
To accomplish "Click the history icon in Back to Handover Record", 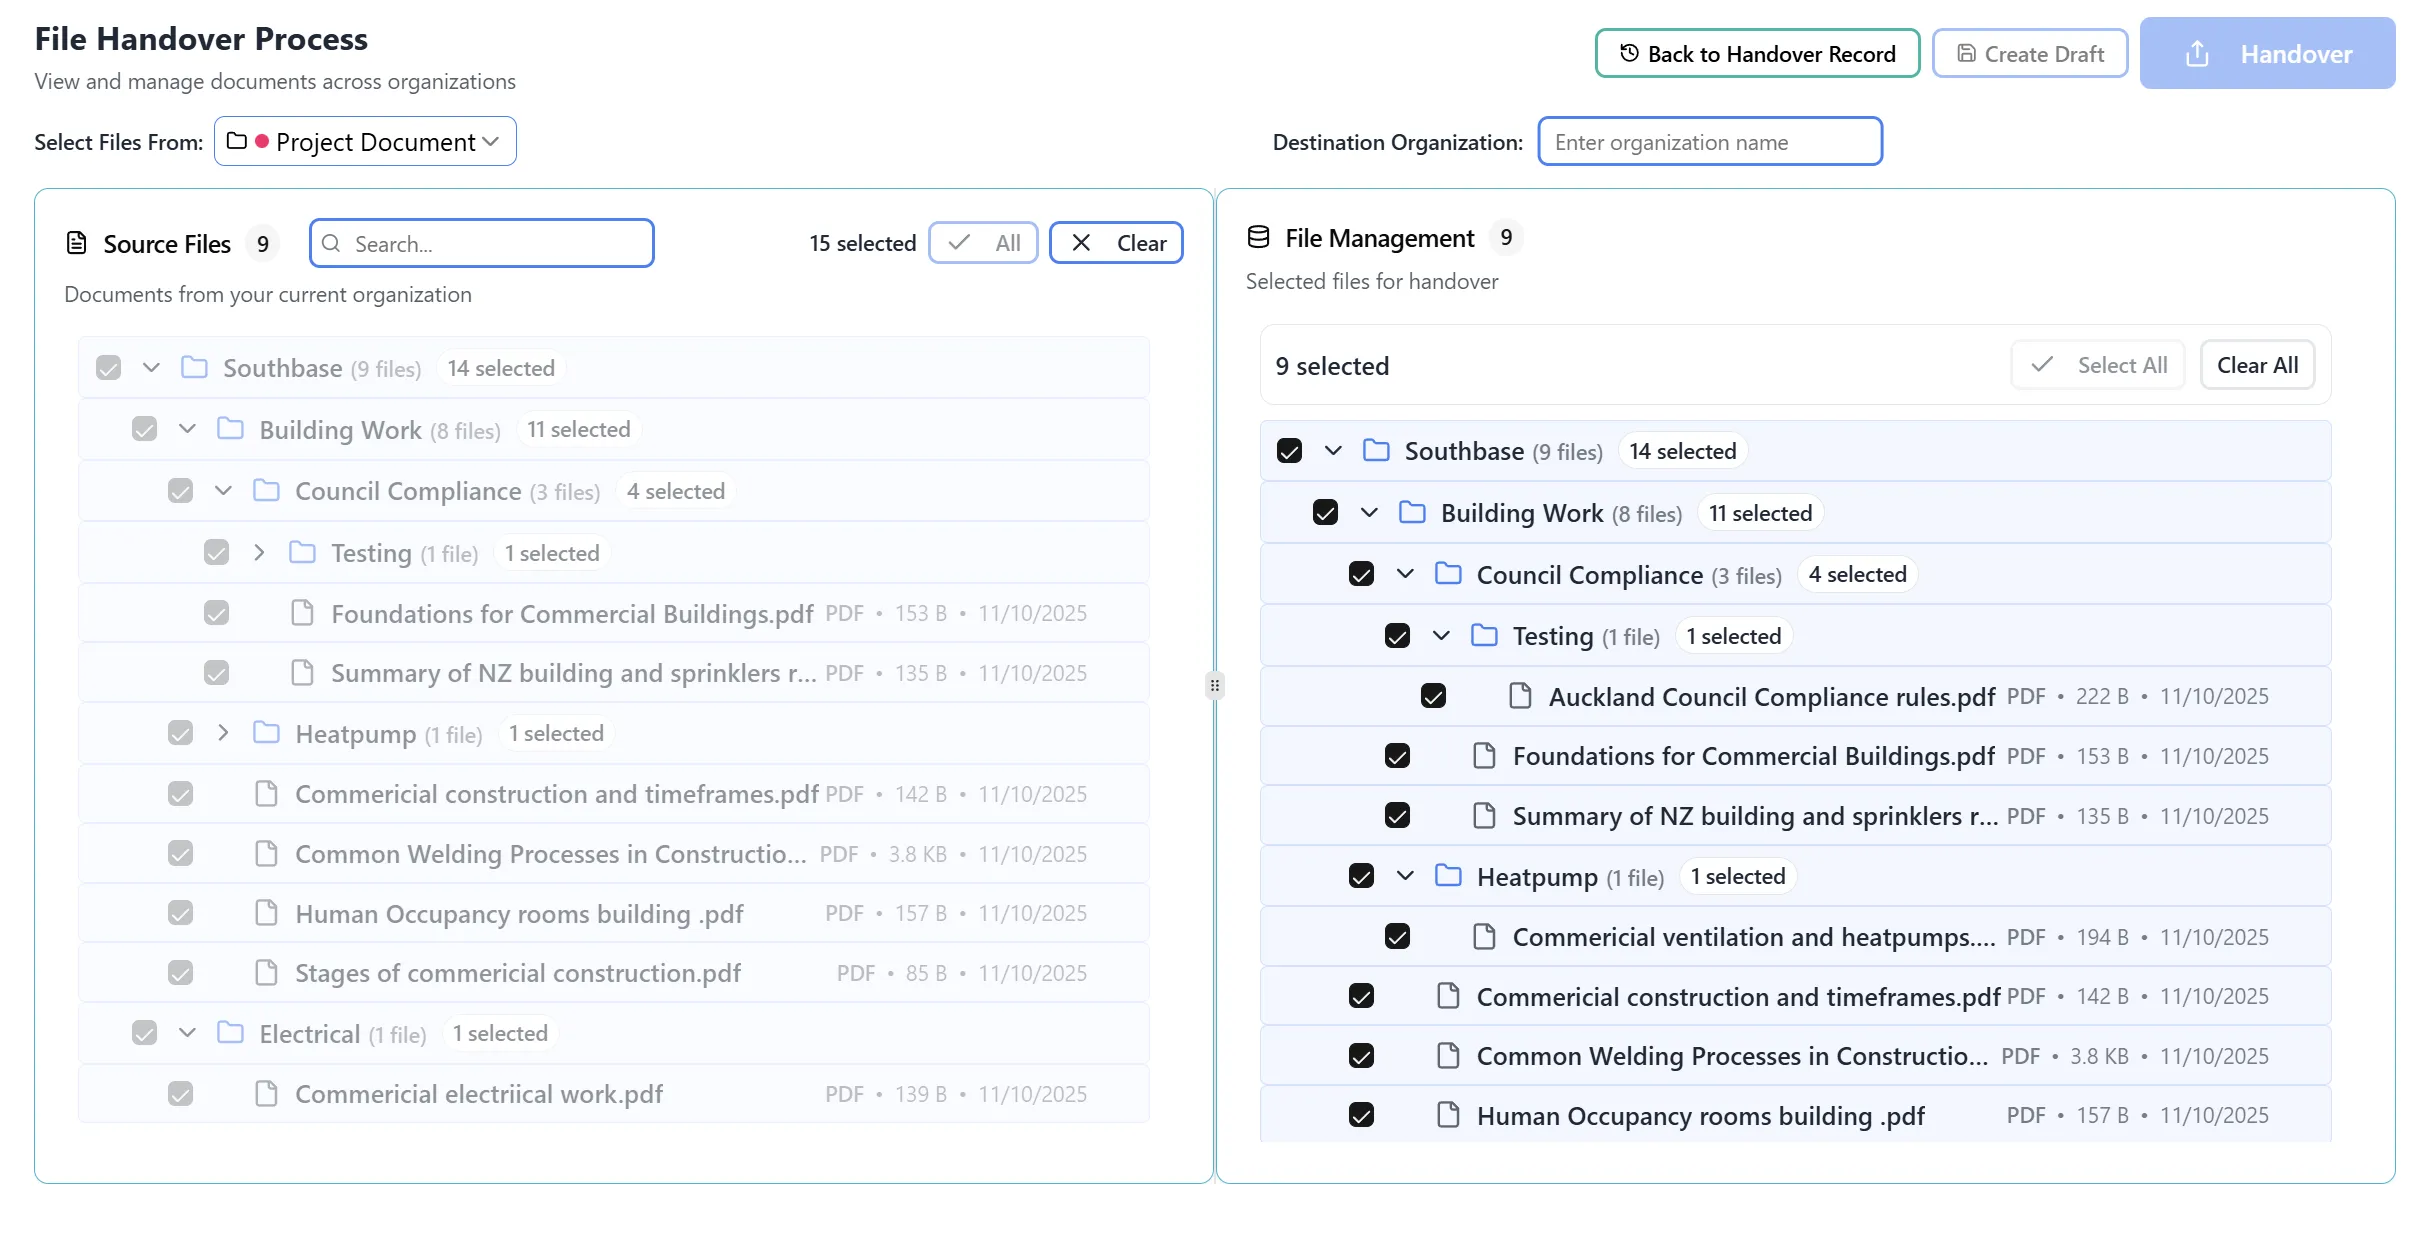I will 1628,53.
